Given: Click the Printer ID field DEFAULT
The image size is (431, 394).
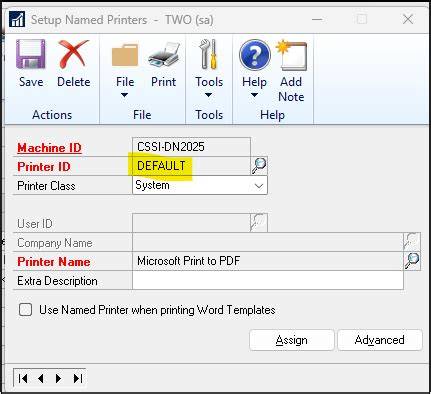Looking at the screenshot, I should pyautogui.click(x=191, y=166).
